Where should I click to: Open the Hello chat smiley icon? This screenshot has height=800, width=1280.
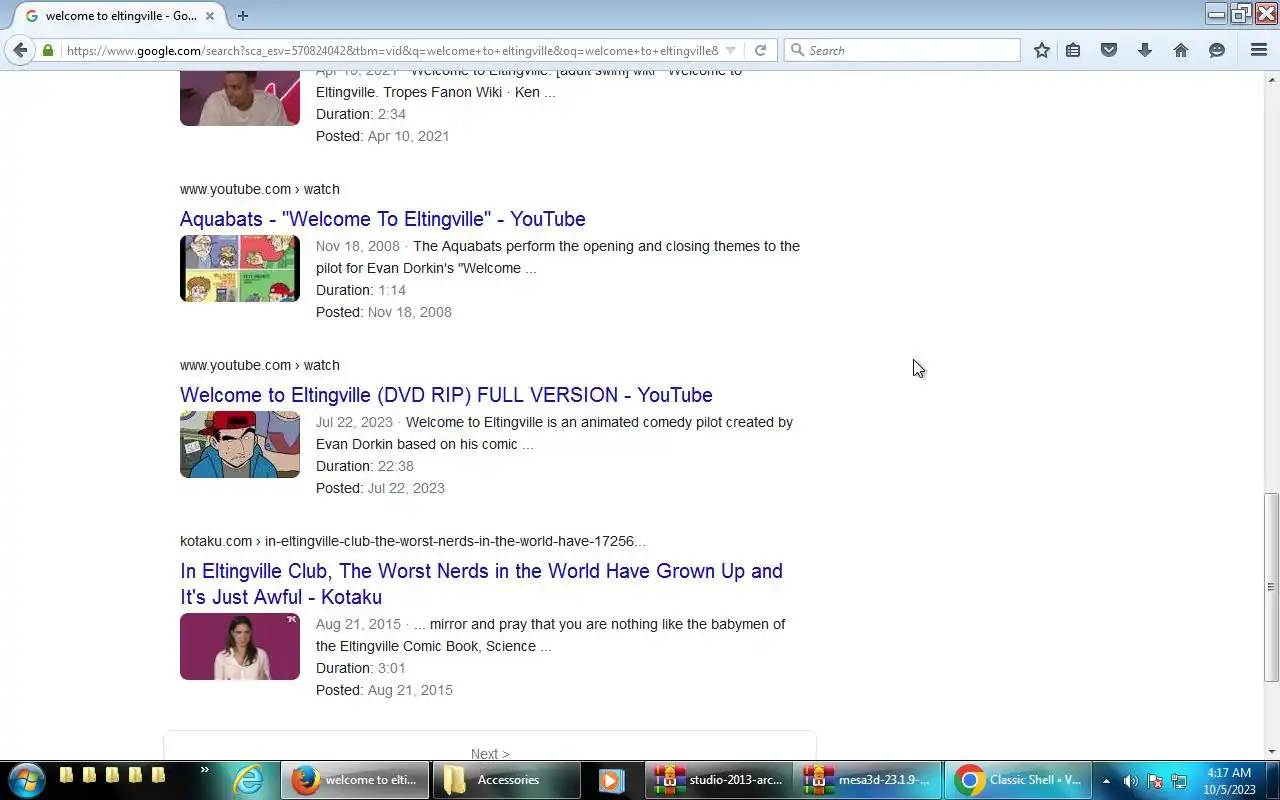(1217, 50)
